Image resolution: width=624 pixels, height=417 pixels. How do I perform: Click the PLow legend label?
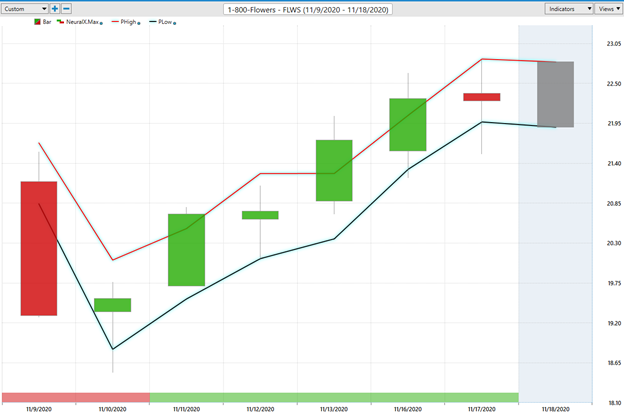coord(165,22)
